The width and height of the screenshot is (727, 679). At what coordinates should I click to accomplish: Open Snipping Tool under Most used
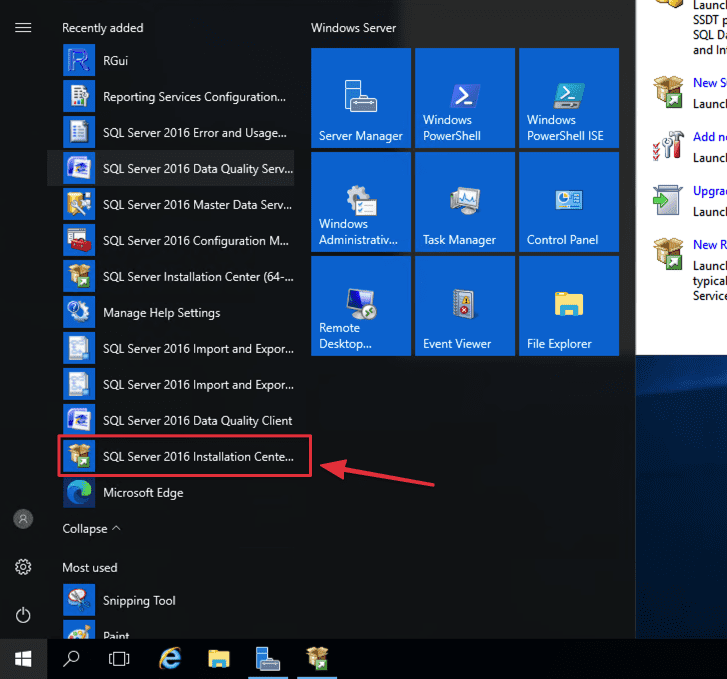click(138, 601)
